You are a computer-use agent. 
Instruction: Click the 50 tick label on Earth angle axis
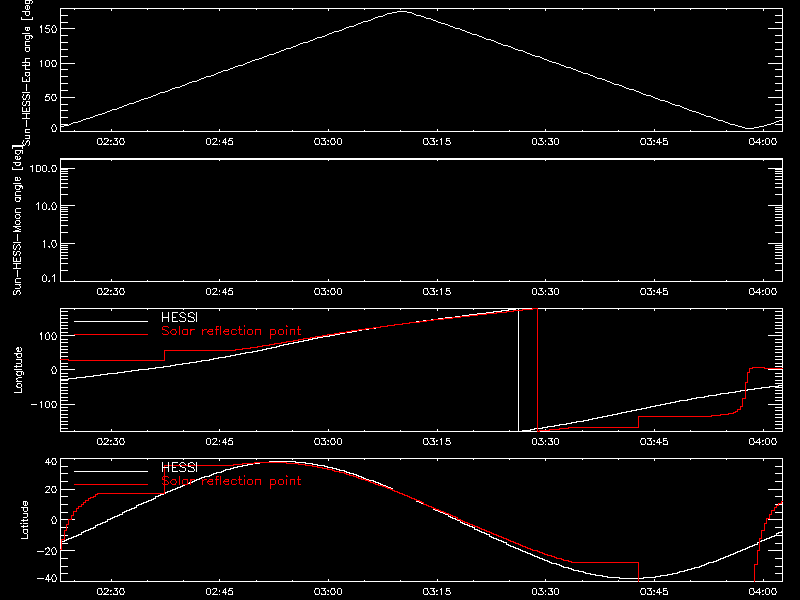coord(51,97)
